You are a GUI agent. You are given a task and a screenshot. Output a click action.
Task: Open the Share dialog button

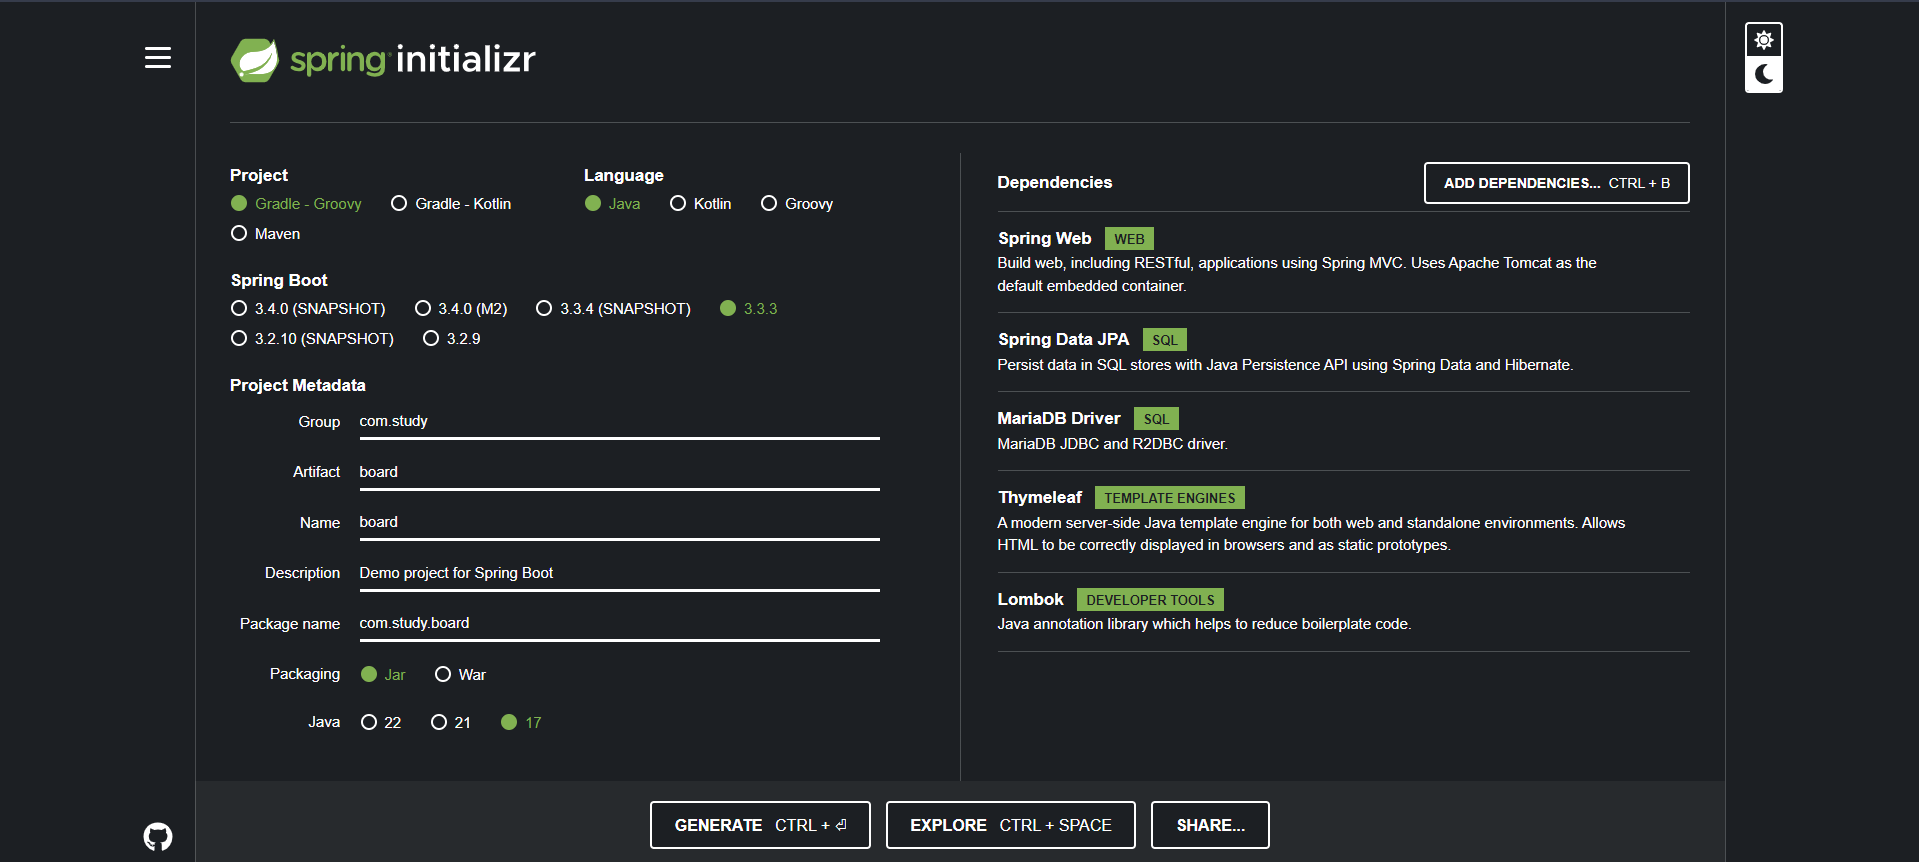tap(1210, 825)
